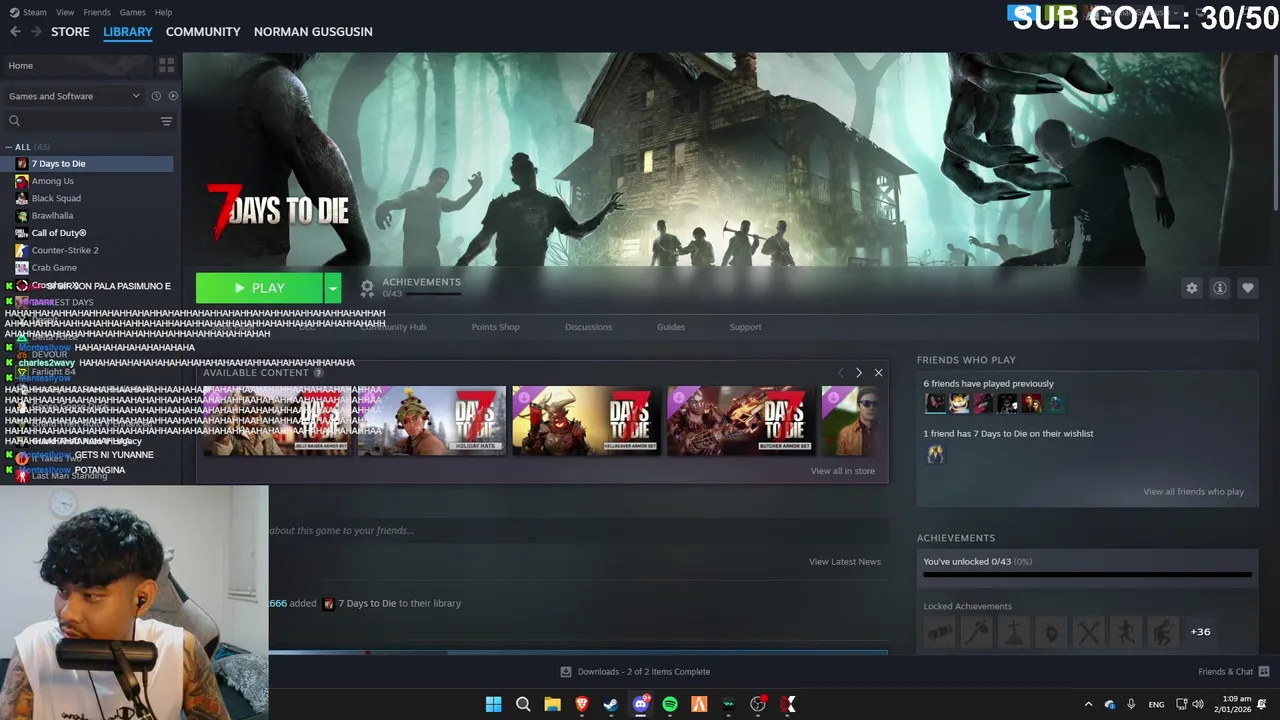Open the library advanced filter icon
The image size is (1280, 720).
(x=166, y=121)
